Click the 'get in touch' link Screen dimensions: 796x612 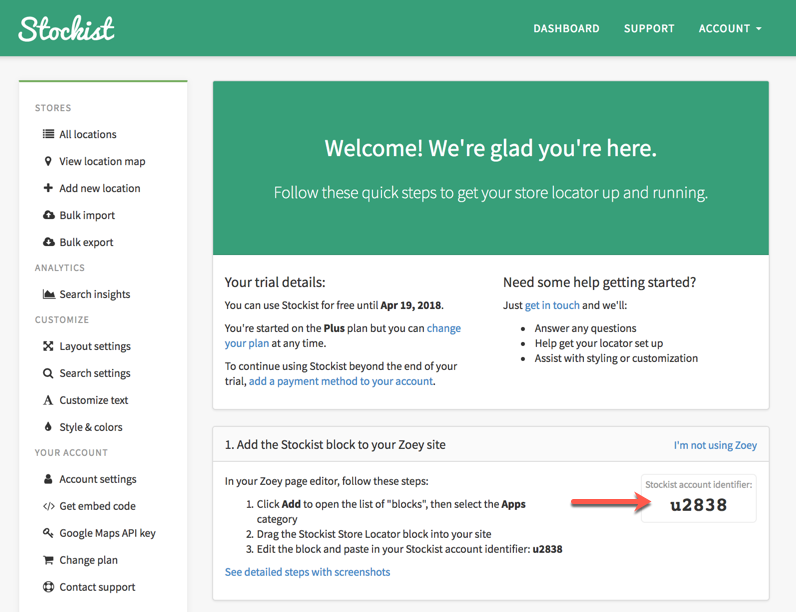552,305
